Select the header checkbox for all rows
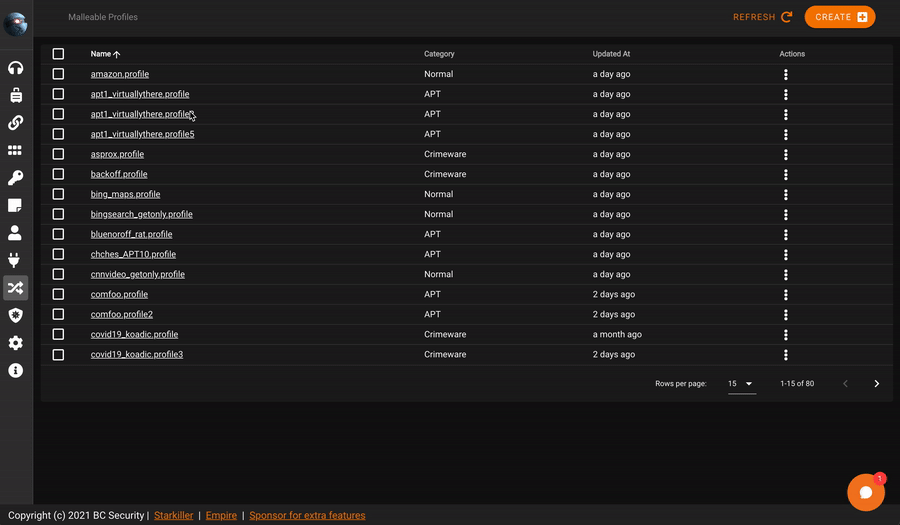 pyautogui.click(x=58, y=54)
